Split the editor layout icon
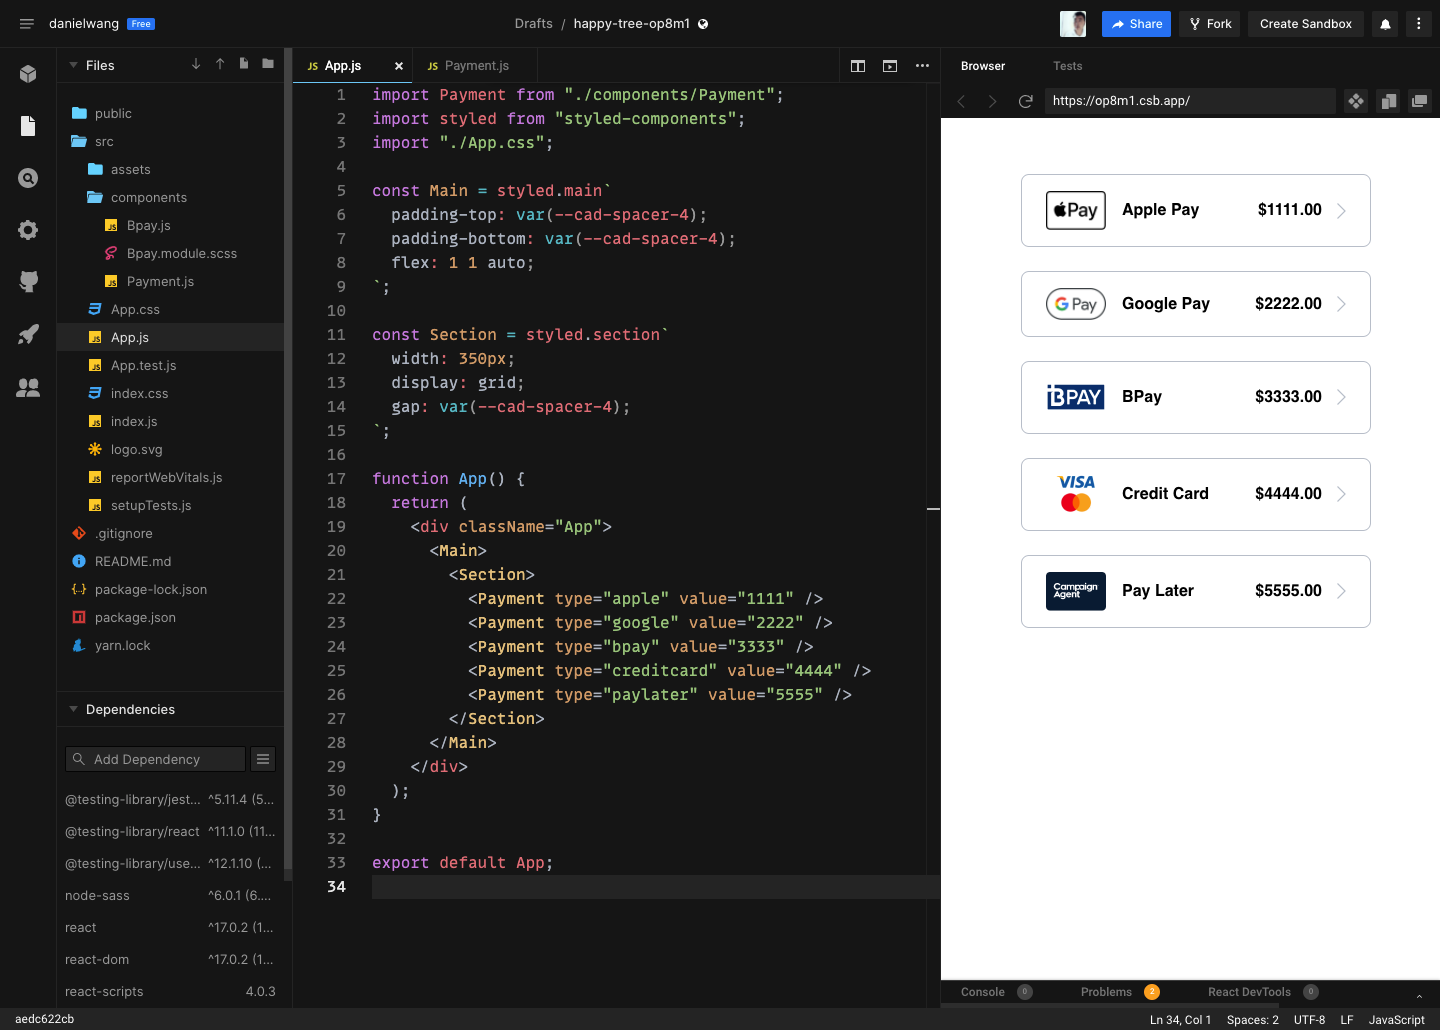 click(x=858, y=66)
